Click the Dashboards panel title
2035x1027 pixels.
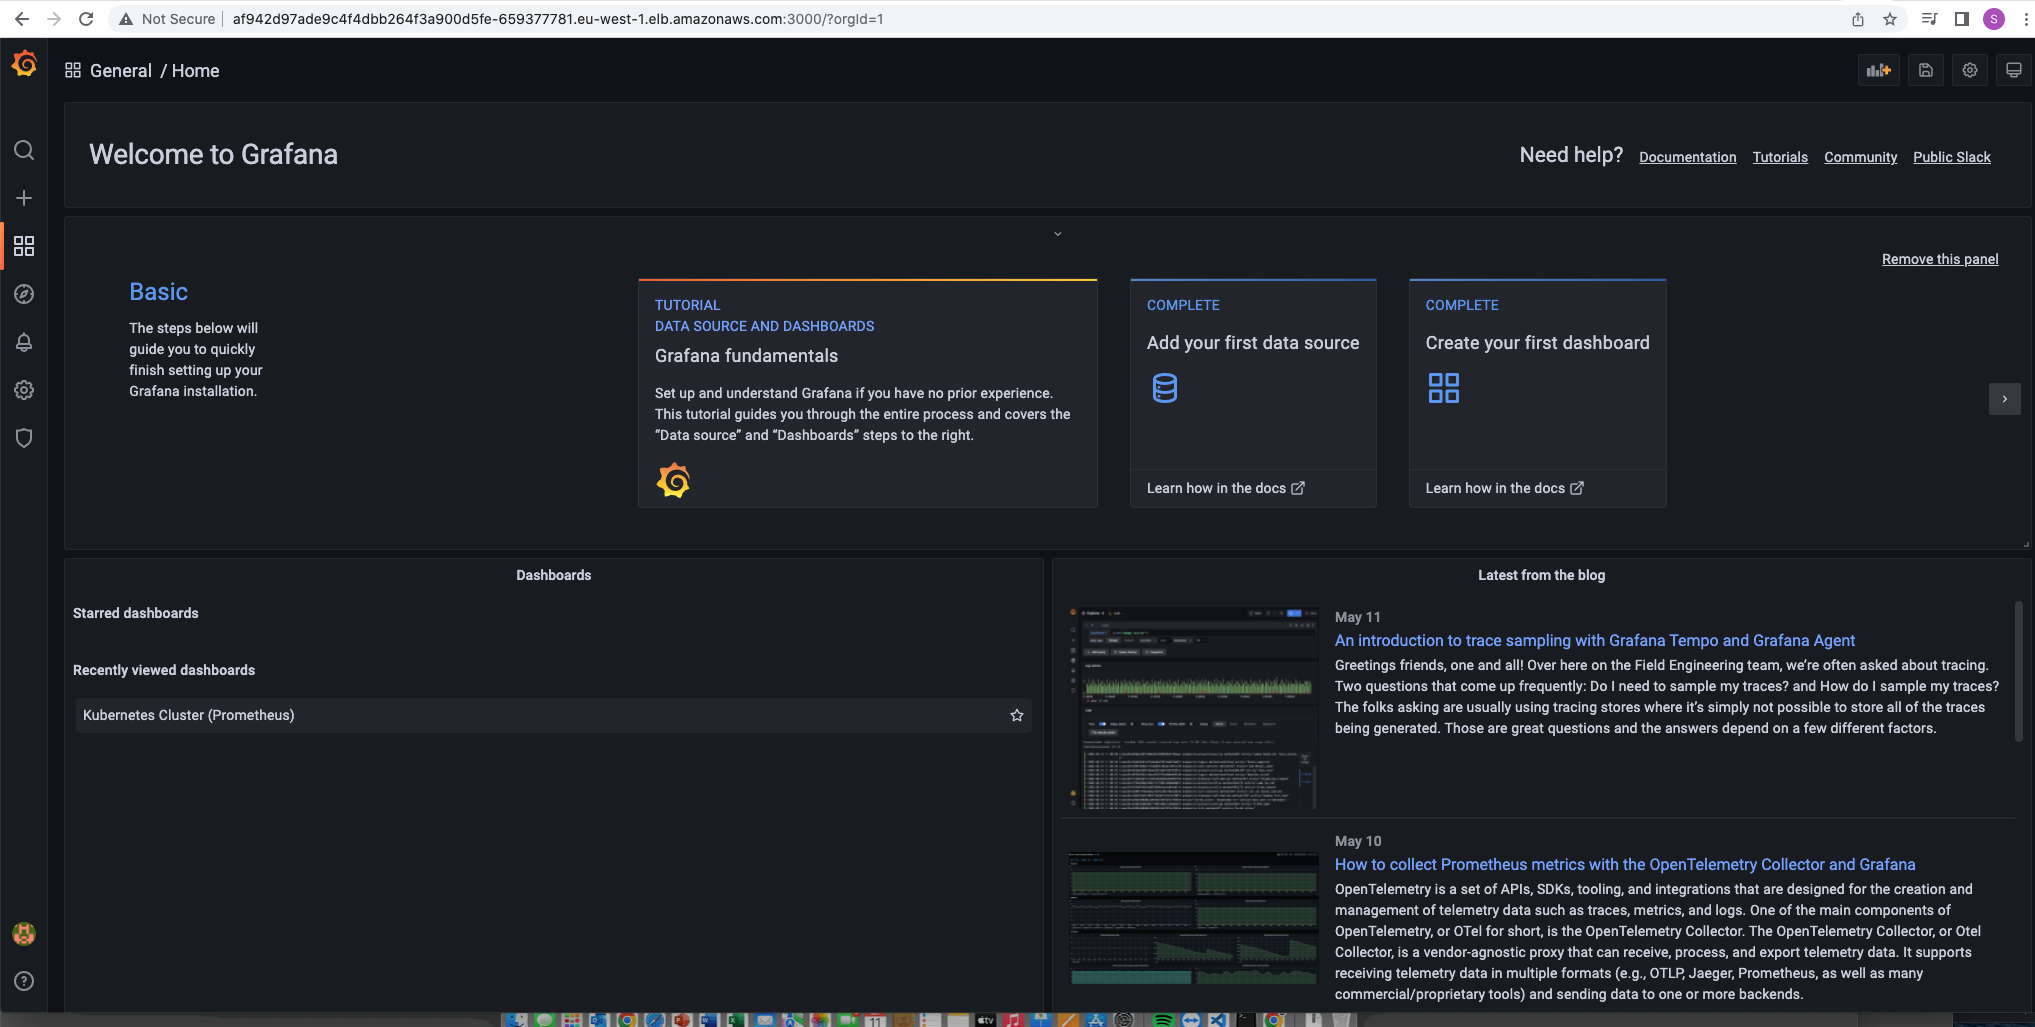554,575
